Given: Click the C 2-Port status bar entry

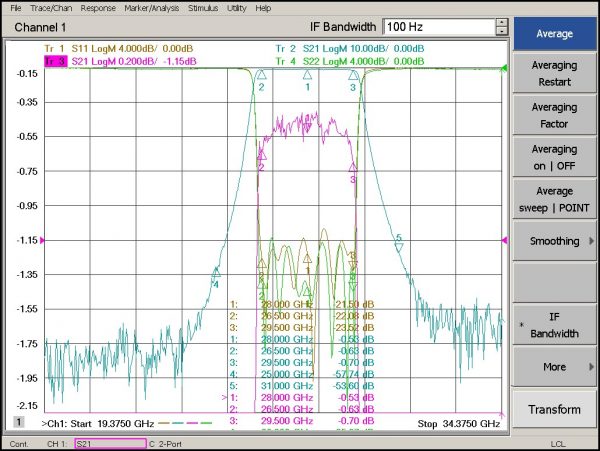Looking at the screenshot, I should tap(165, 444).
